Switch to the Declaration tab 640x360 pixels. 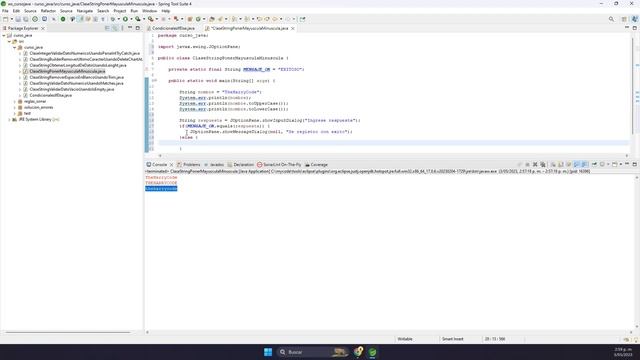240,164
